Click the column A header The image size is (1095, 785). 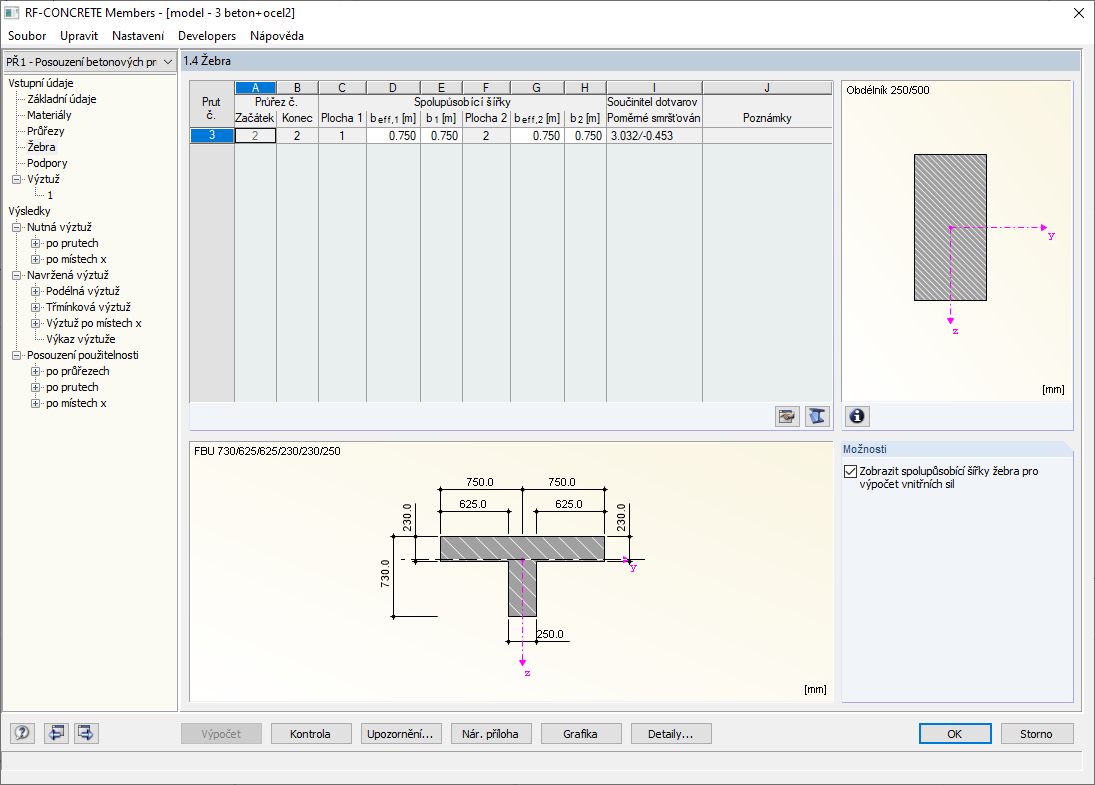coord(256,88)
